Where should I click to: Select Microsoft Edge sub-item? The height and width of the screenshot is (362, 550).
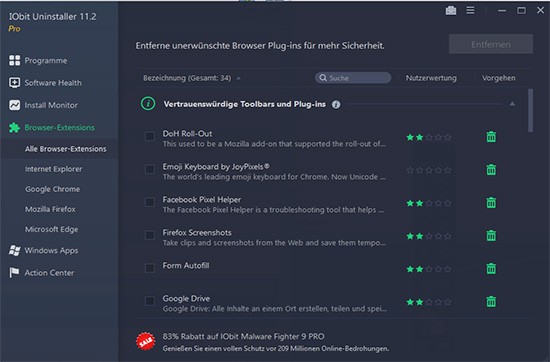pyautogui.click(x=52, y=229)
